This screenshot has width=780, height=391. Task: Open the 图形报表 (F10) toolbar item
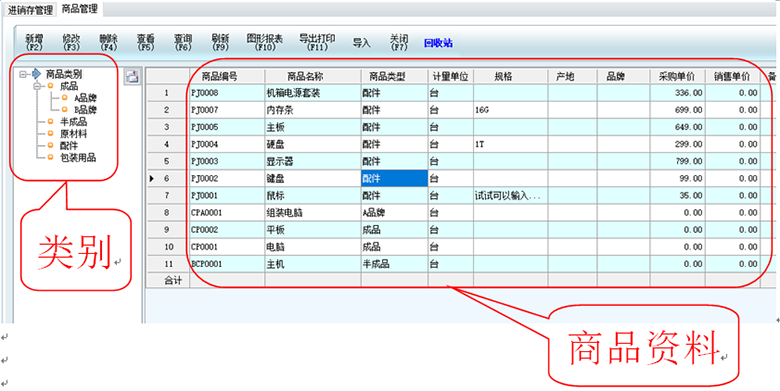[x=265, y=43]
